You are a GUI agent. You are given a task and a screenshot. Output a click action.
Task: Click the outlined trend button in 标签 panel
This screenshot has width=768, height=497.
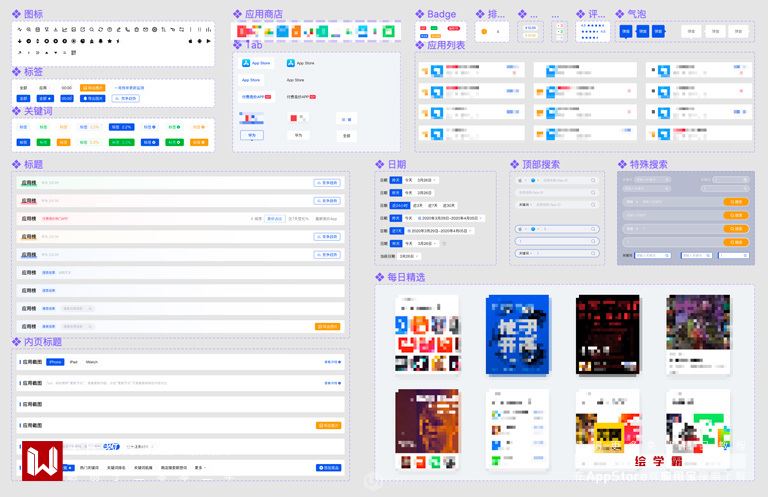click(125, 98)
